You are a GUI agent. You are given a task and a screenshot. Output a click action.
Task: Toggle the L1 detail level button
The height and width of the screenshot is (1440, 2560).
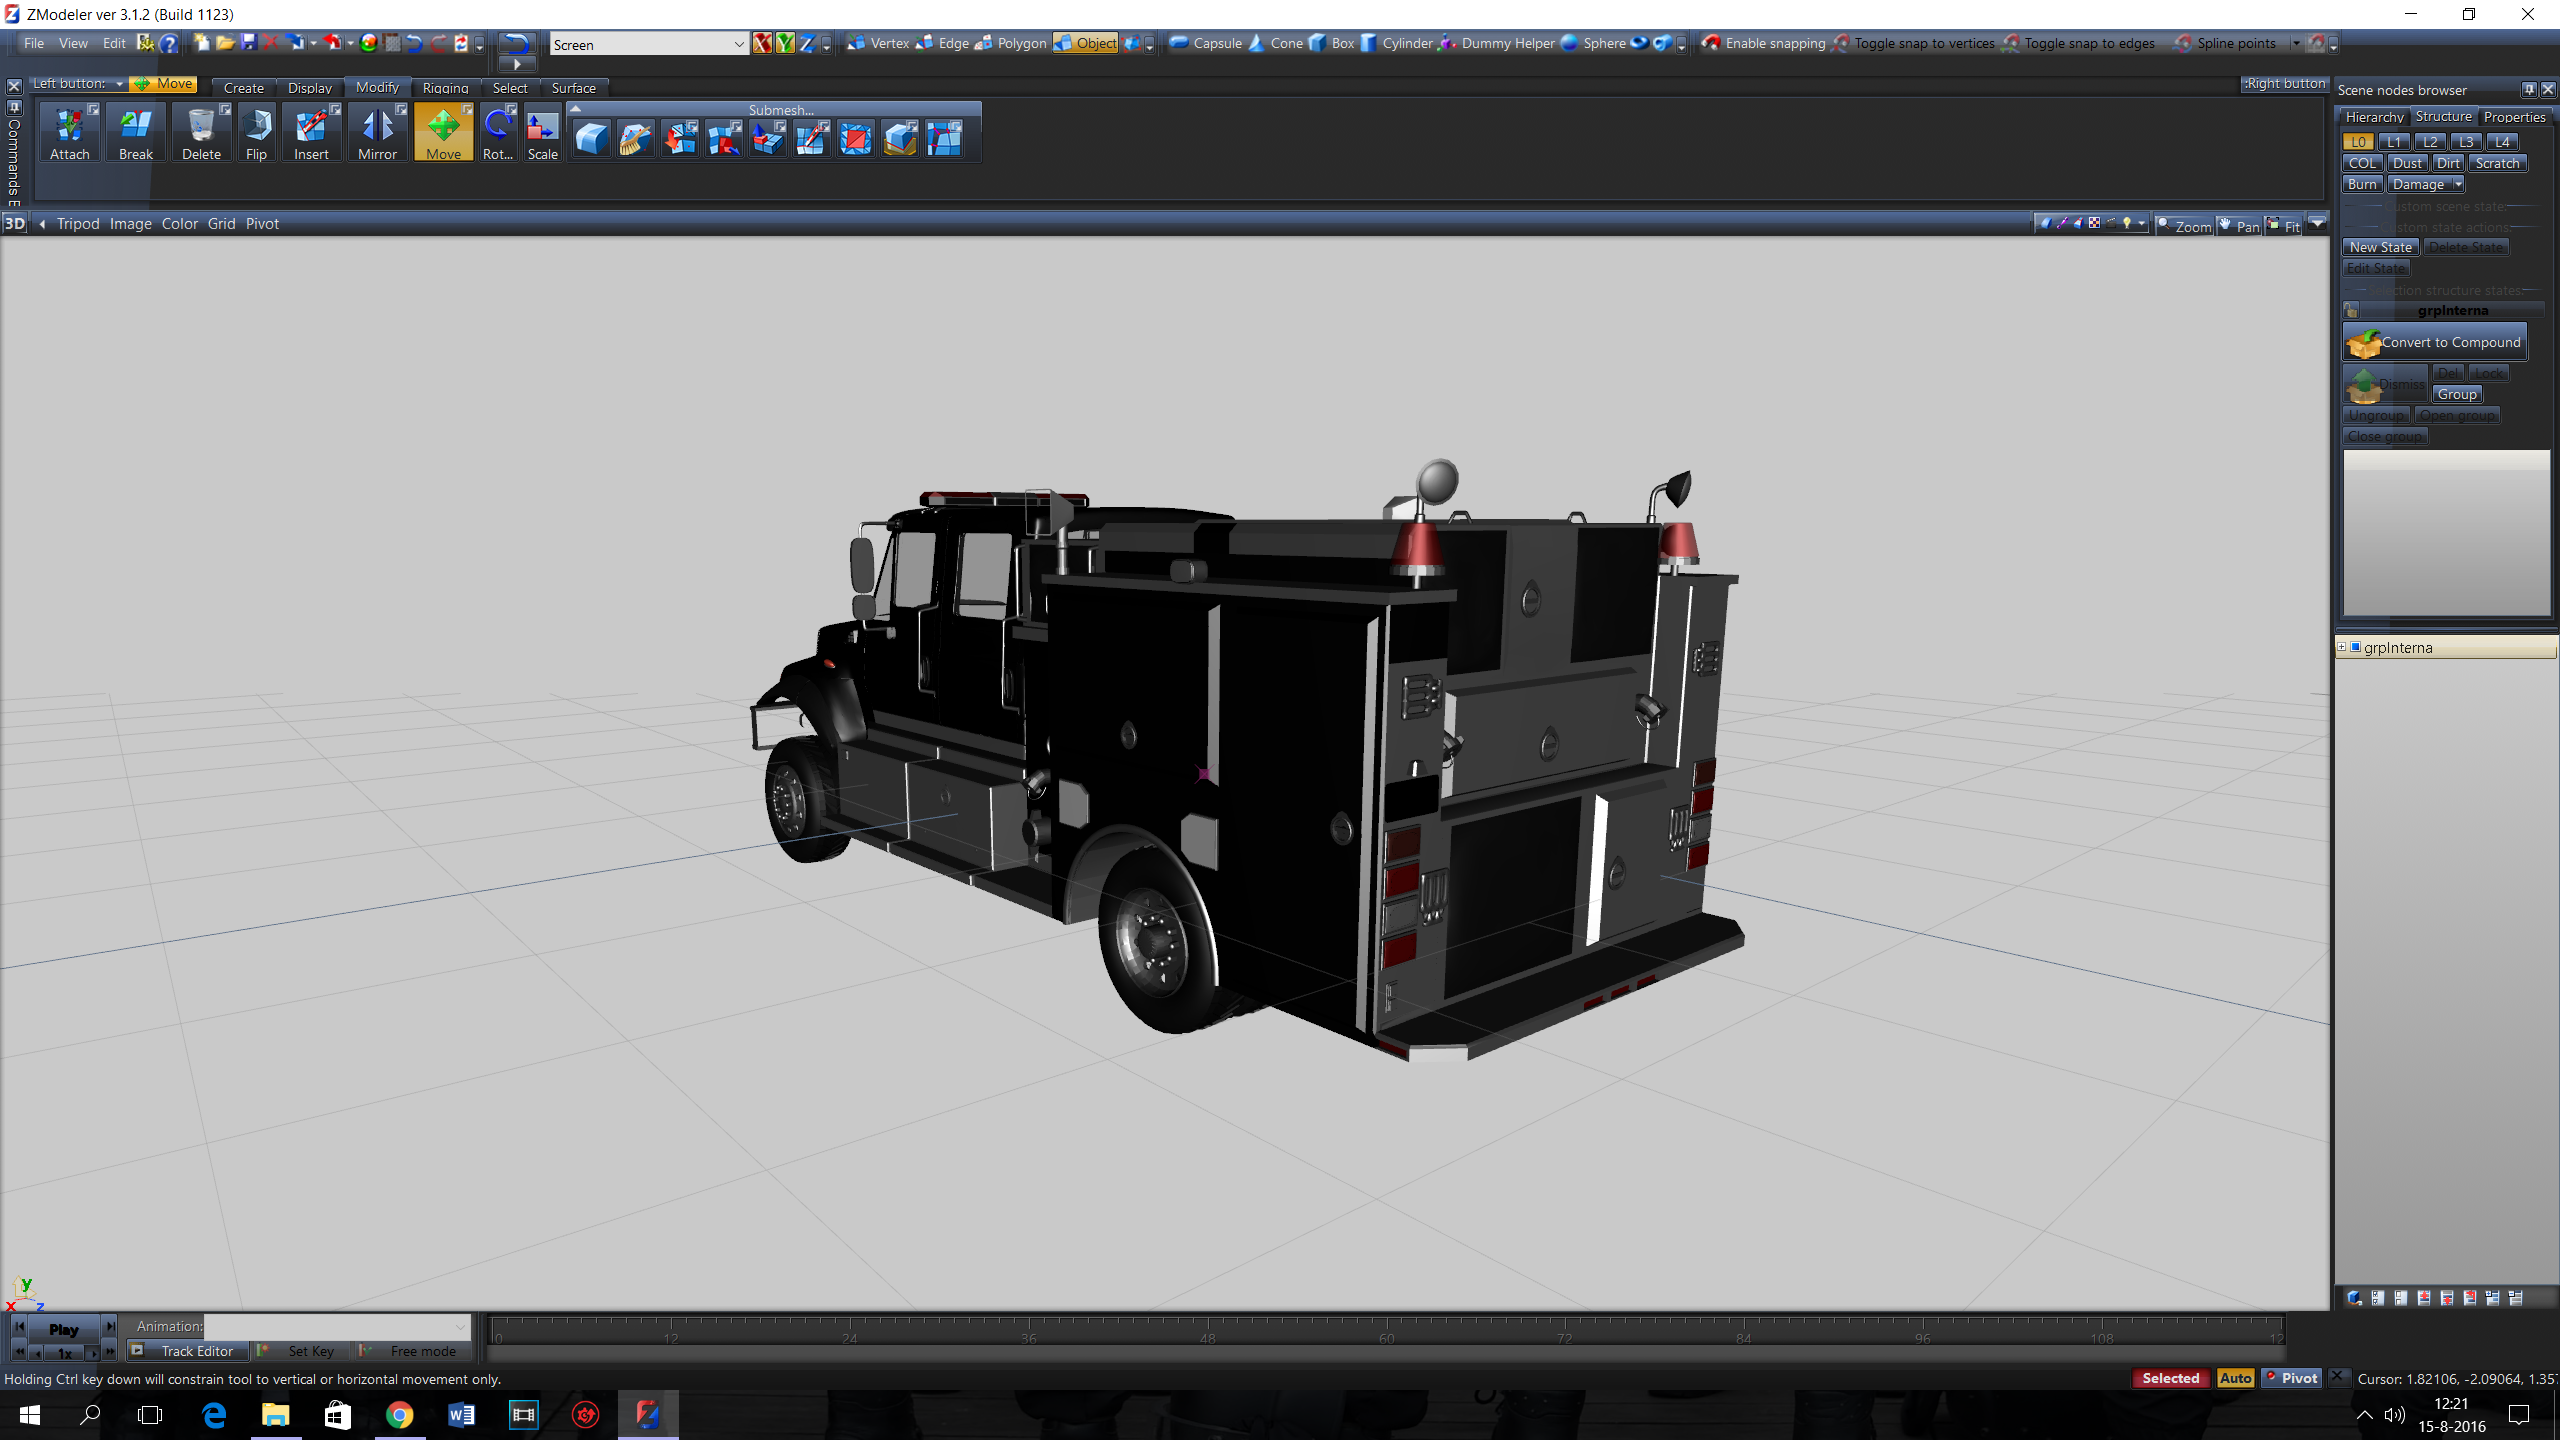click(x=2394, y=142)
